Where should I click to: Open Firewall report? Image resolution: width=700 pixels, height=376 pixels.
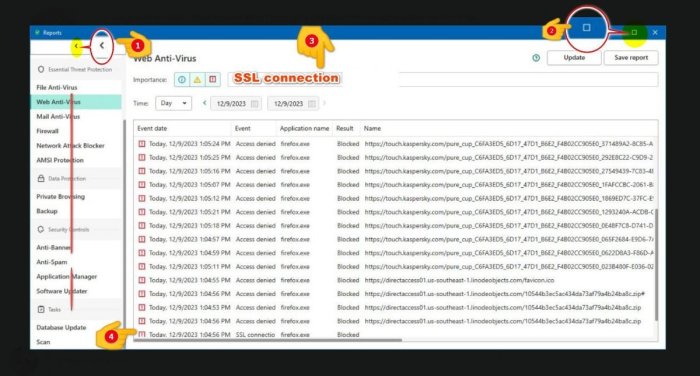(x=47, y=131)
